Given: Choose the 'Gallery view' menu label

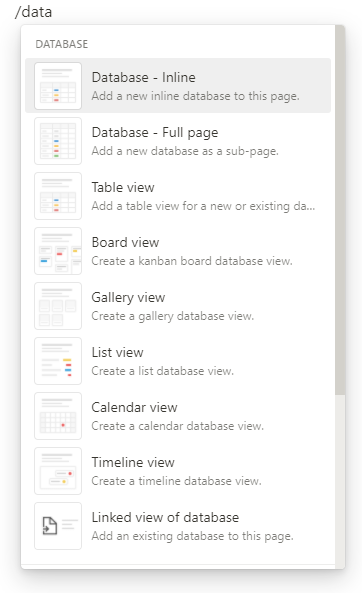Looking at the screenshot, I should [128, 298].
